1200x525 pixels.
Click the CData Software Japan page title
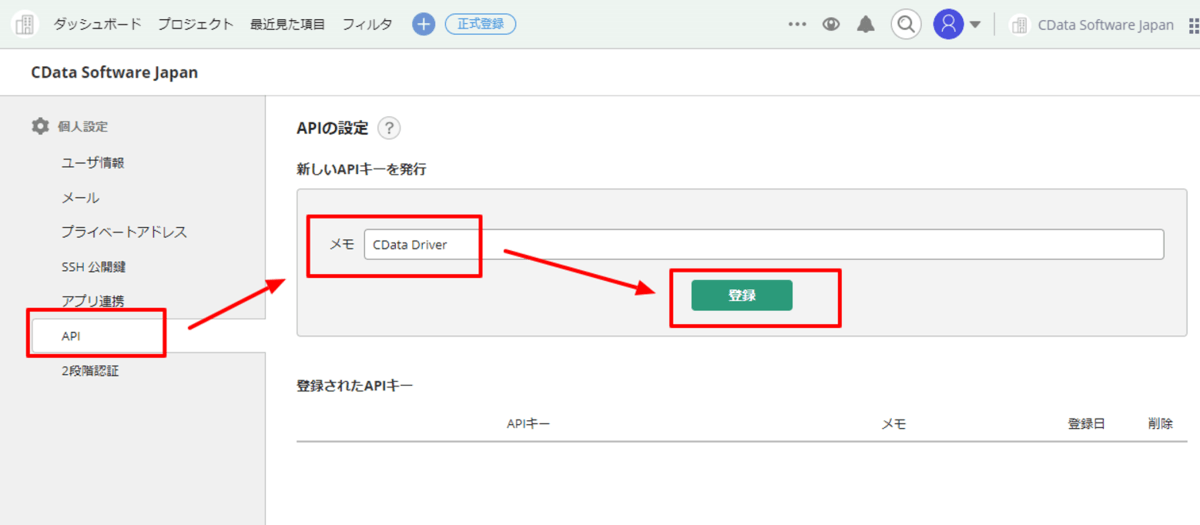[x=115, y=72]
